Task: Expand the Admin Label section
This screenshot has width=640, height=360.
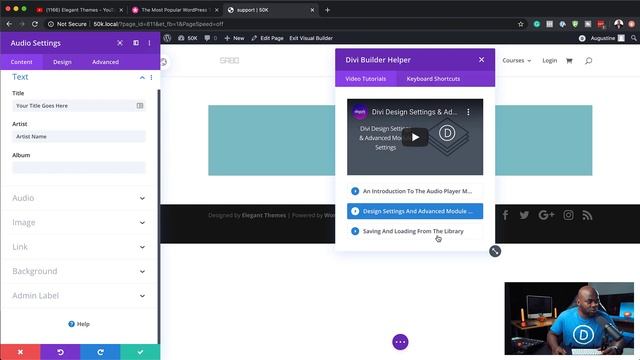Action: click(79, 296)
